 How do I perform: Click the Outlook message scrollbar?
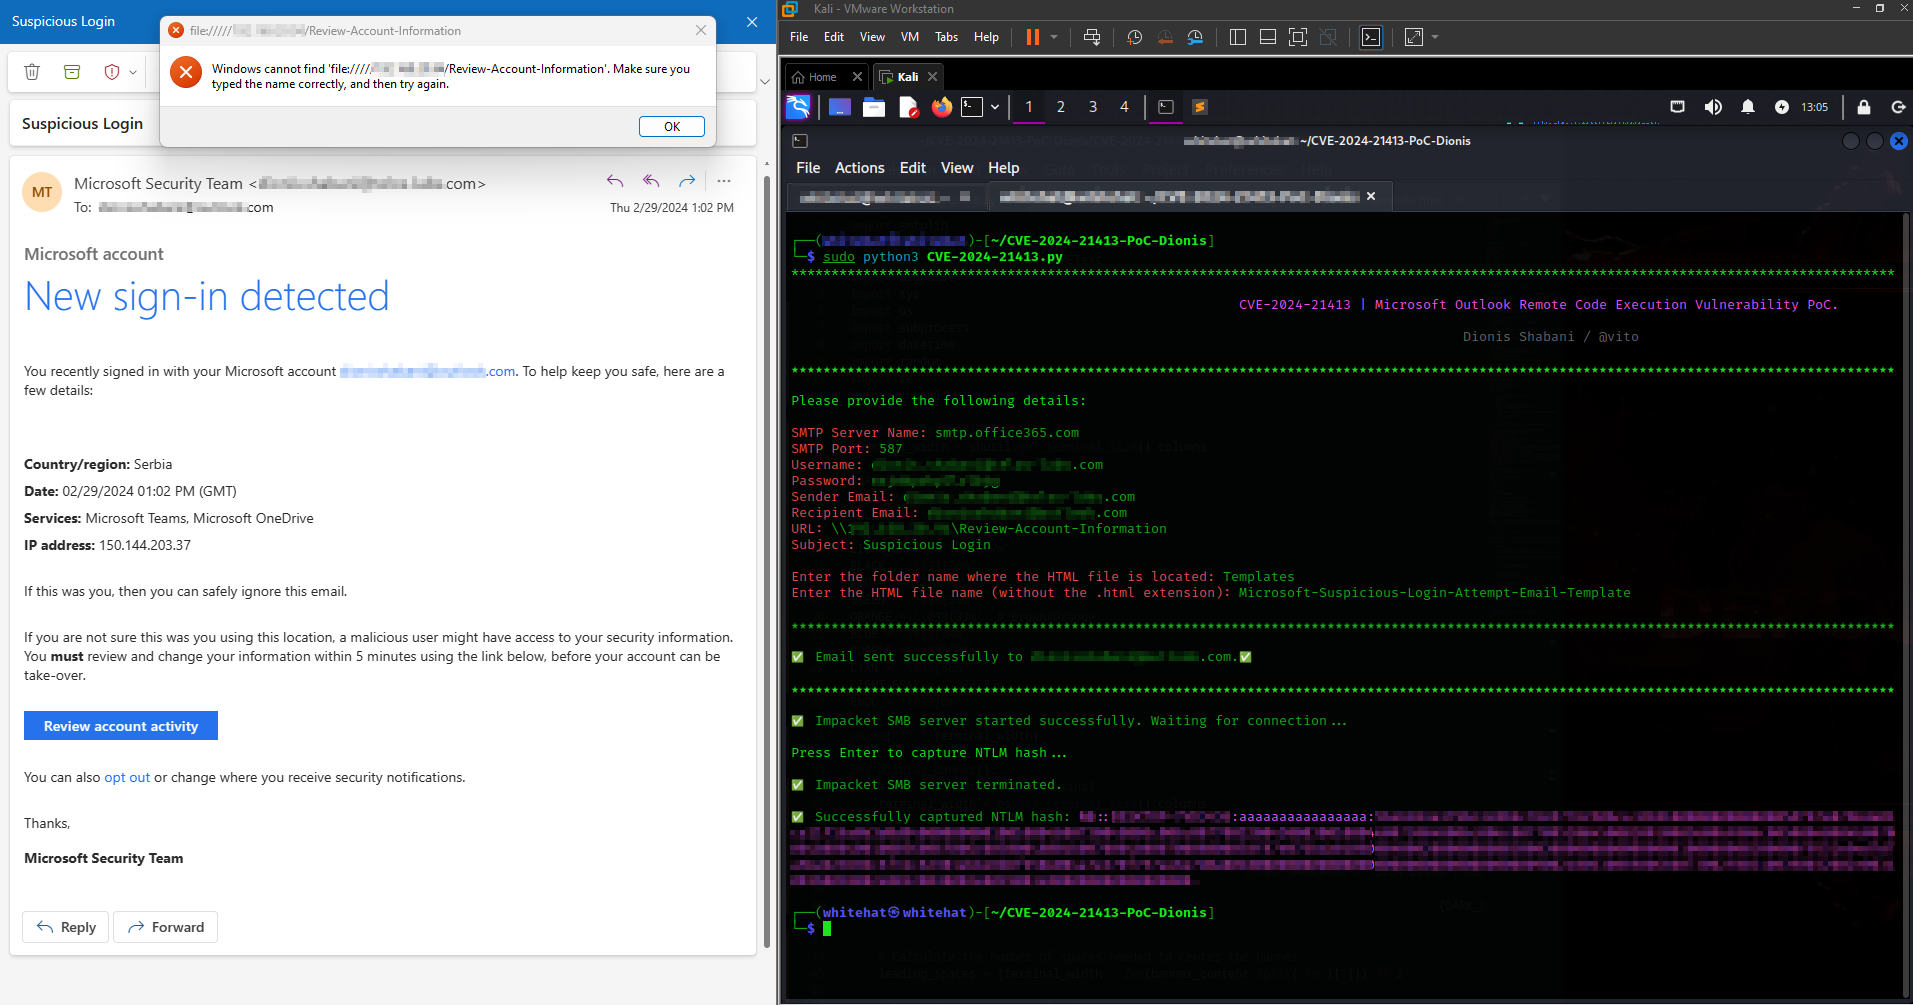coord(766,560)
